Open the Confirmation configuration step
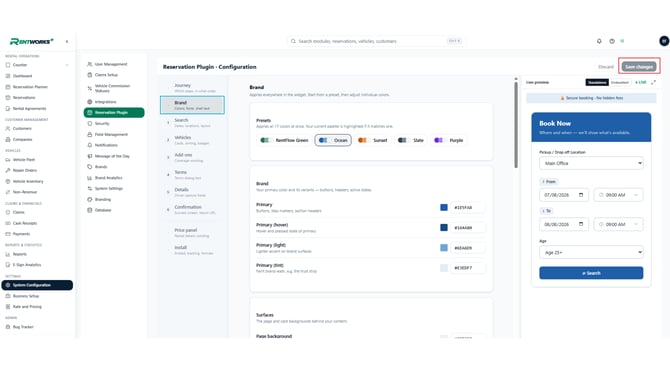Screen dimensions: 670x376 point(192,209)
